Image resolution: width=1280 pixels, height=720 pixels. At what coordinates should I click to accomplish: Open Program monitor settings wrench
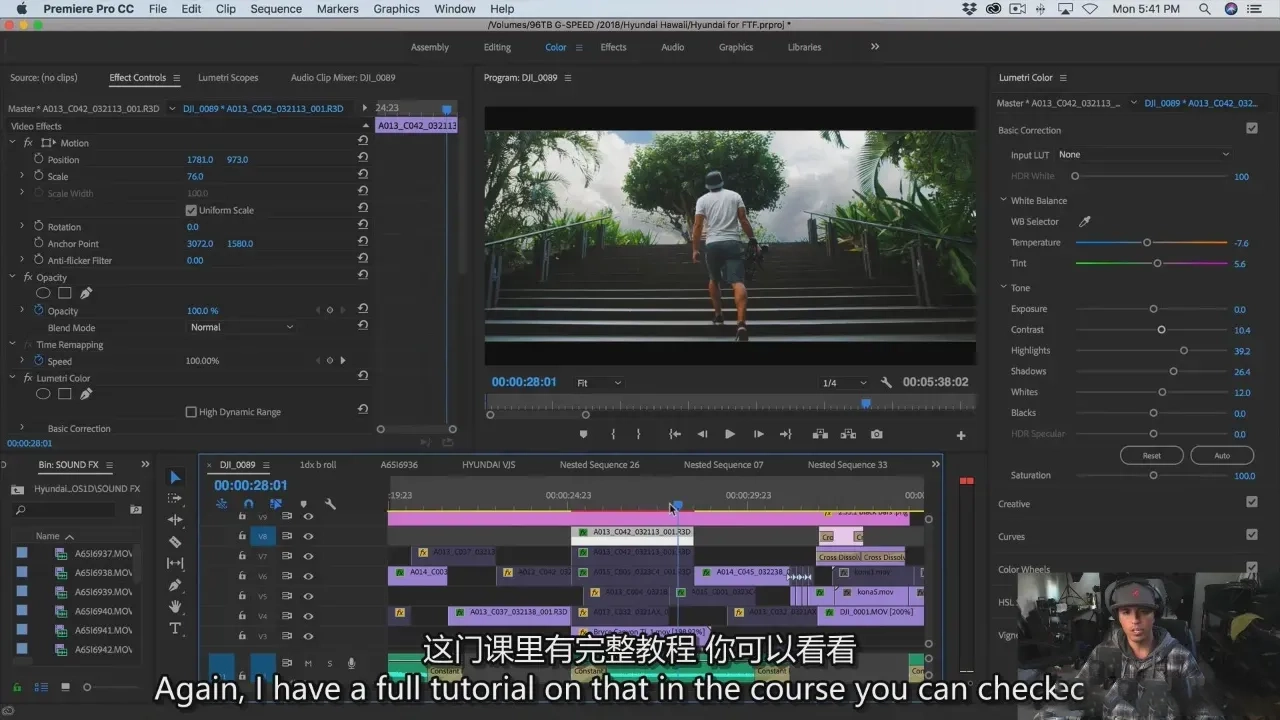click(886, 383)
